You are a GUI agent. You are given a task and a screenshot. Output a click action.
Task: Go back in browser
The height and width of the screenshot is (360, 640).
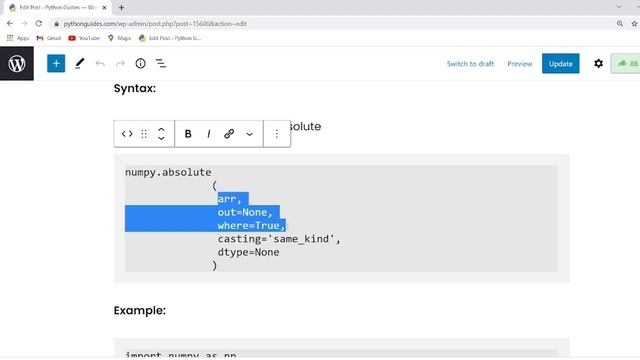click(x=10, y=24)
